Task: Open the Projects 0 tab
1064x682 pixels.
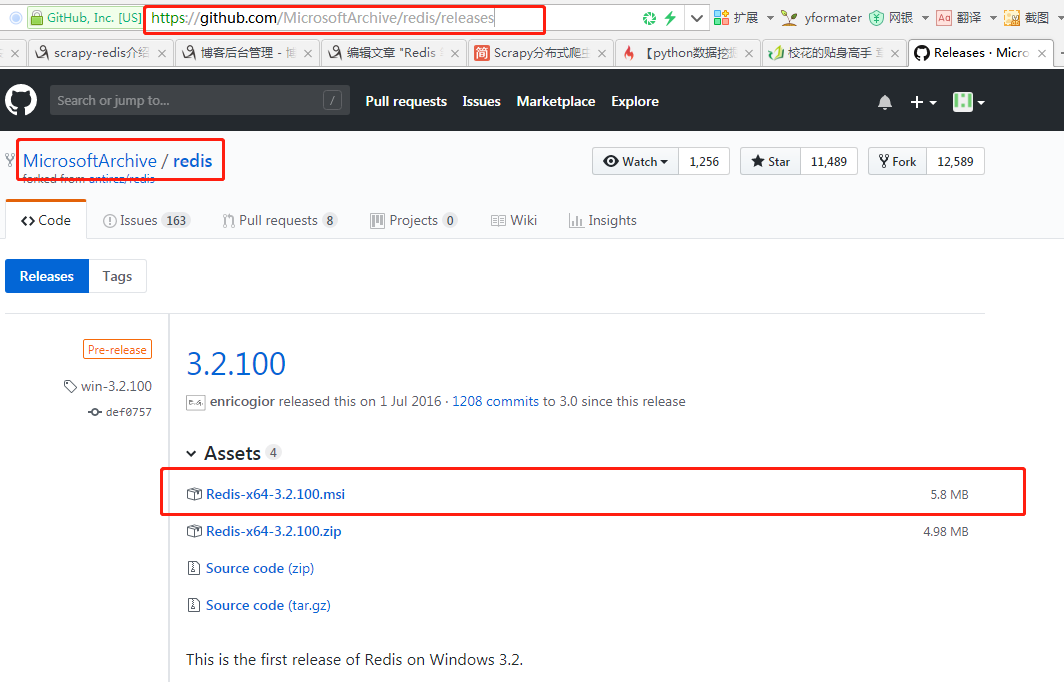Action: 414,221
